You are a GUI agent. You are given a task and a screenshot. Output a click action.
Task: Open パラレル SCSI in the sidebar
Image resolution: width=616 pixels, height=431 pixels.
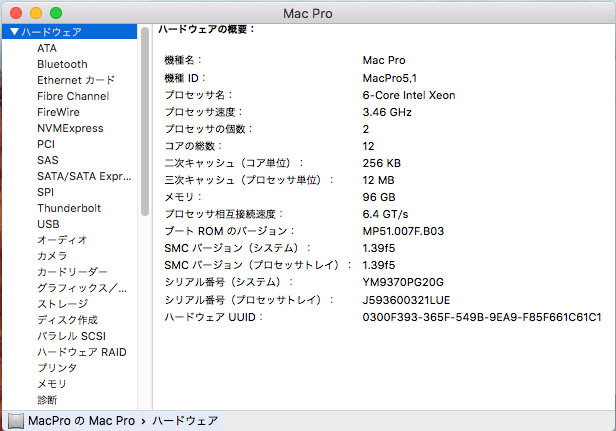tap(72, 336)
